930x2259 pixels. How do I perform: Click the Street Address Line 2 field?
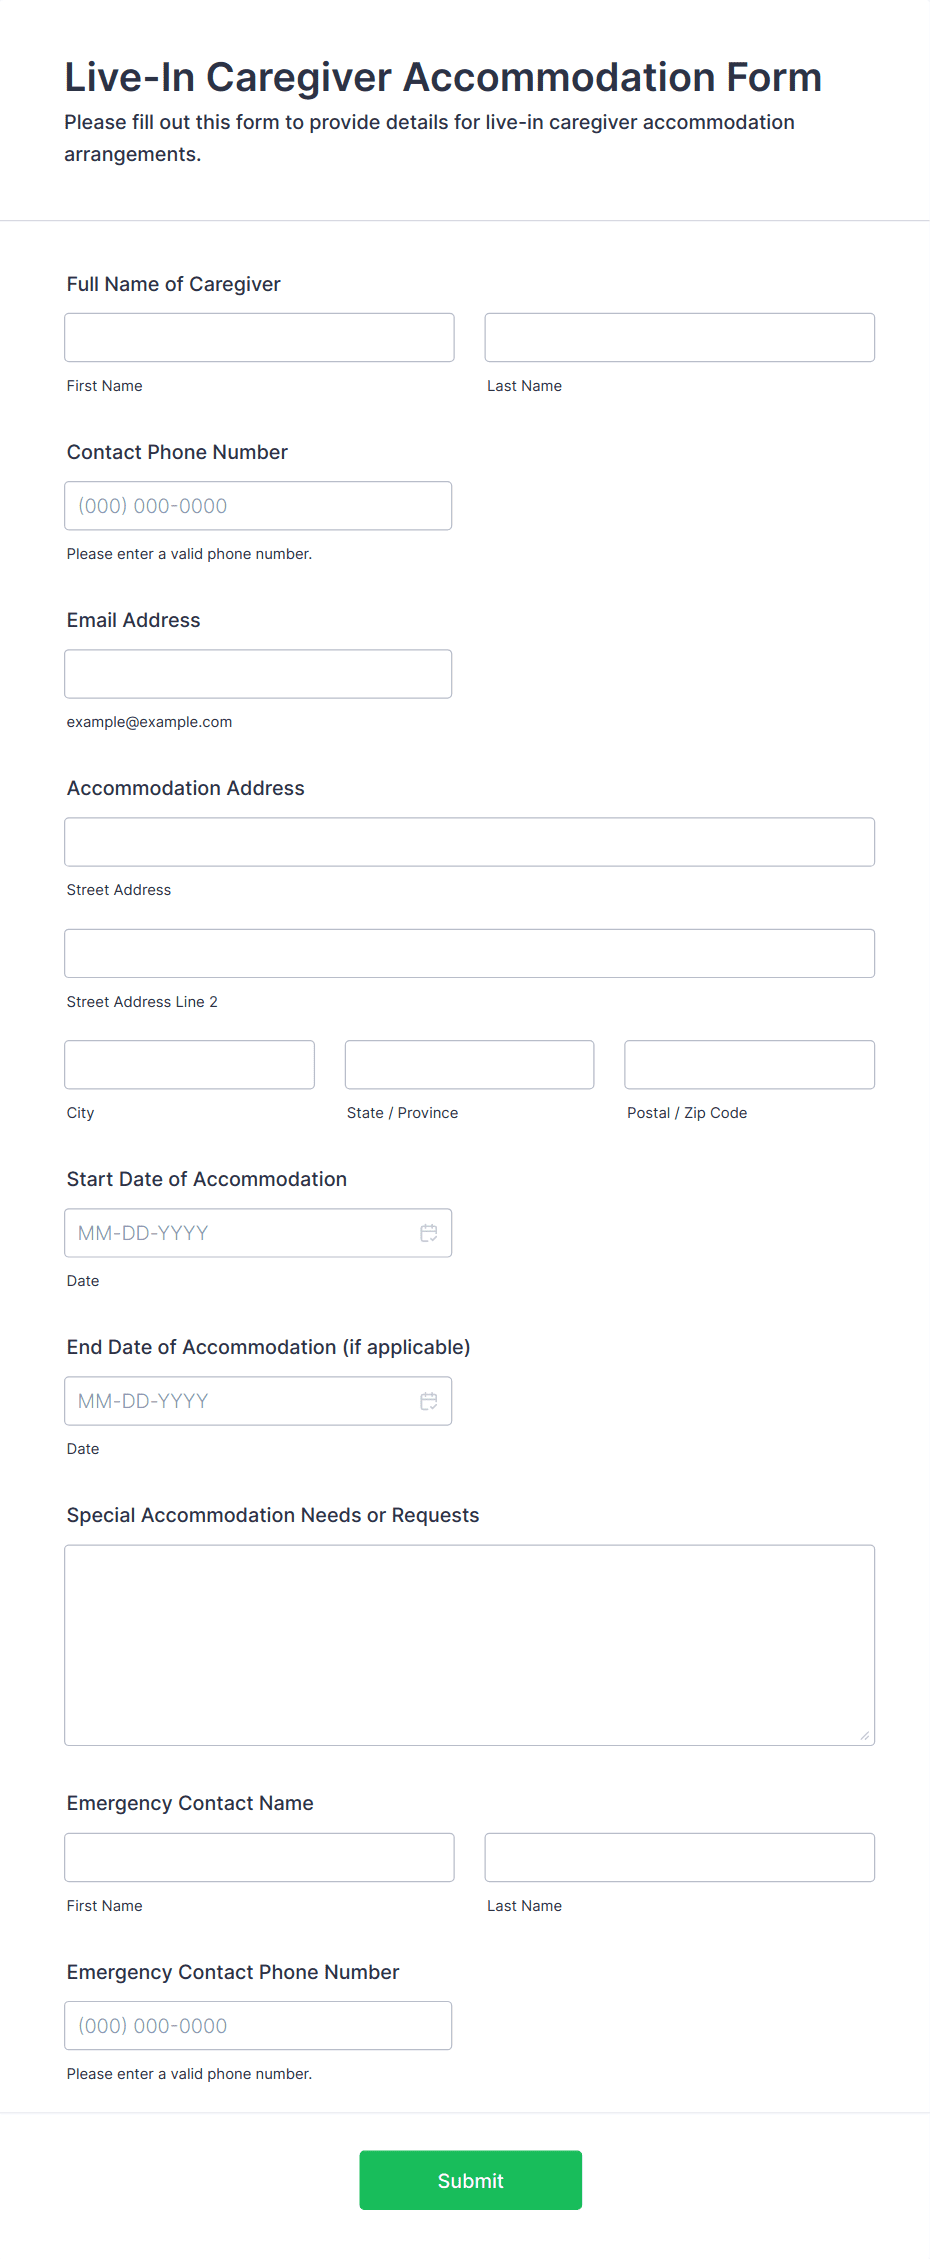(469, 953)
